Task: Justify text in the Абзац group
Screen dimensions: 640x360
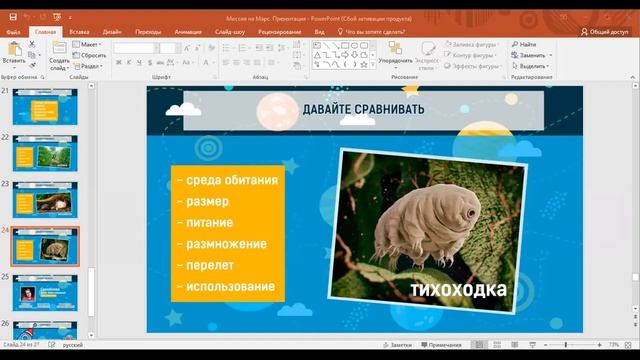Action: pos(257,63)
